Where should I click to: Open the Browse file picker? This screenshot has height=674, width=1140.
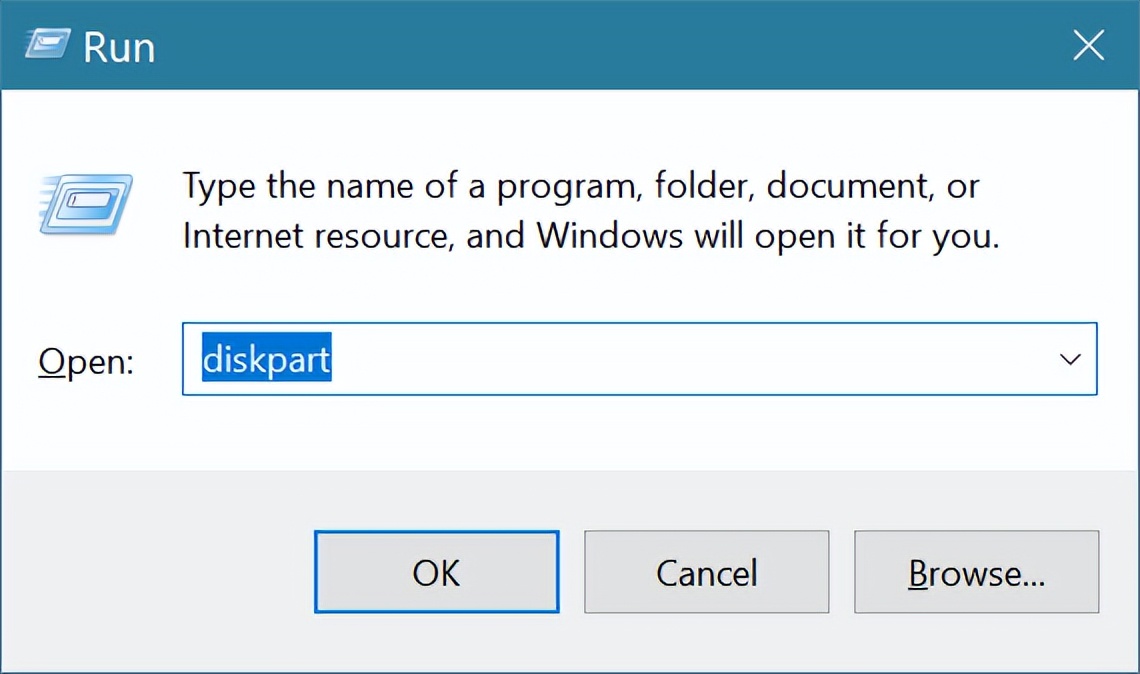tap(976, 571)
